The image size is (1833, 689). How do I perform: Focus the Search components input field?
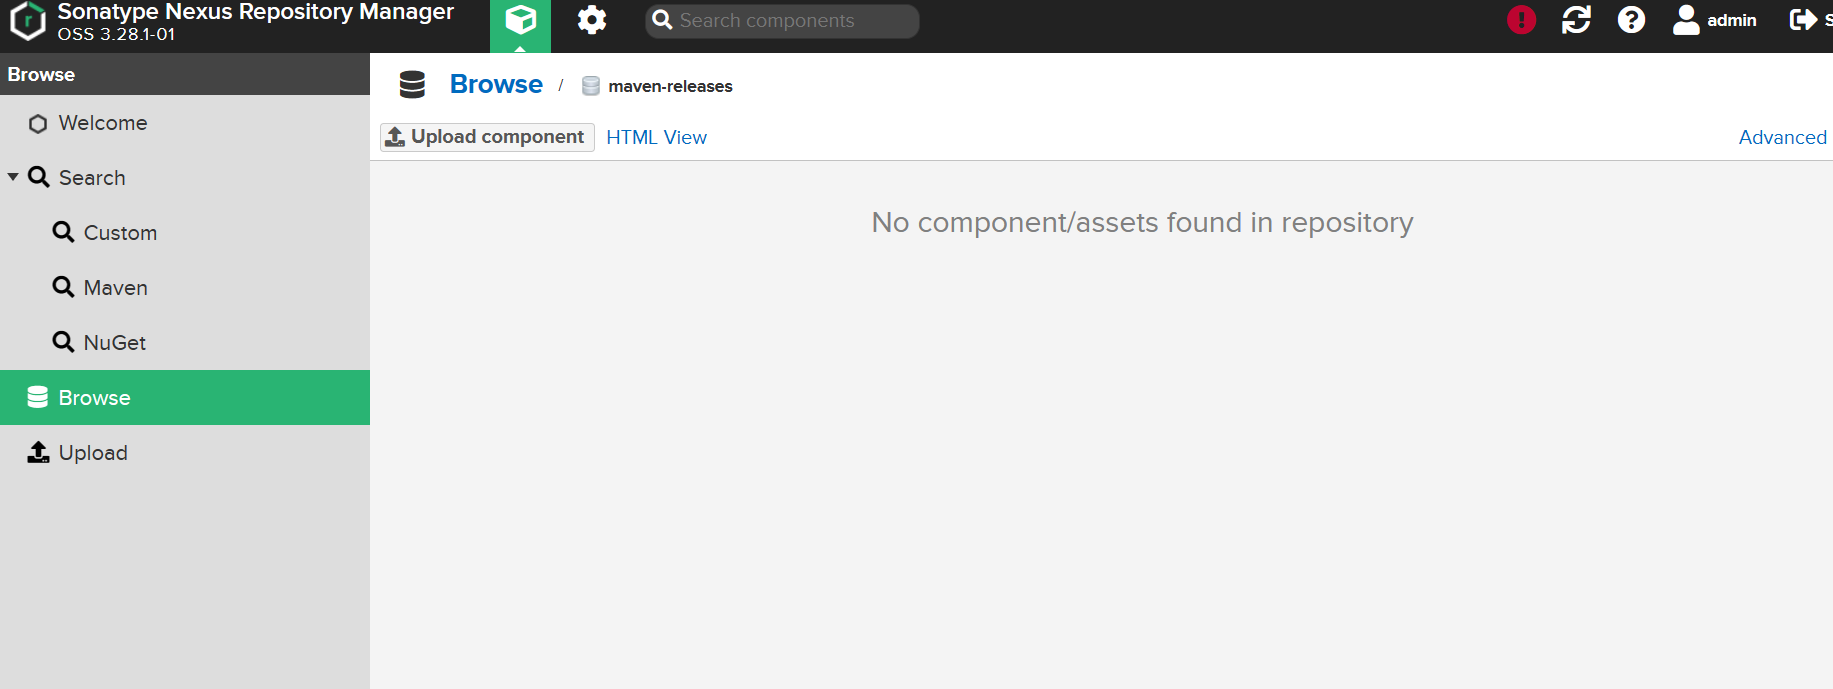coord(790,21)
